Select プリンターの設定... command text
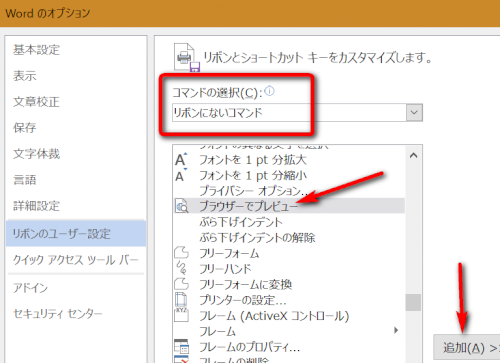The image size is (500, 363). pos(243,300)
